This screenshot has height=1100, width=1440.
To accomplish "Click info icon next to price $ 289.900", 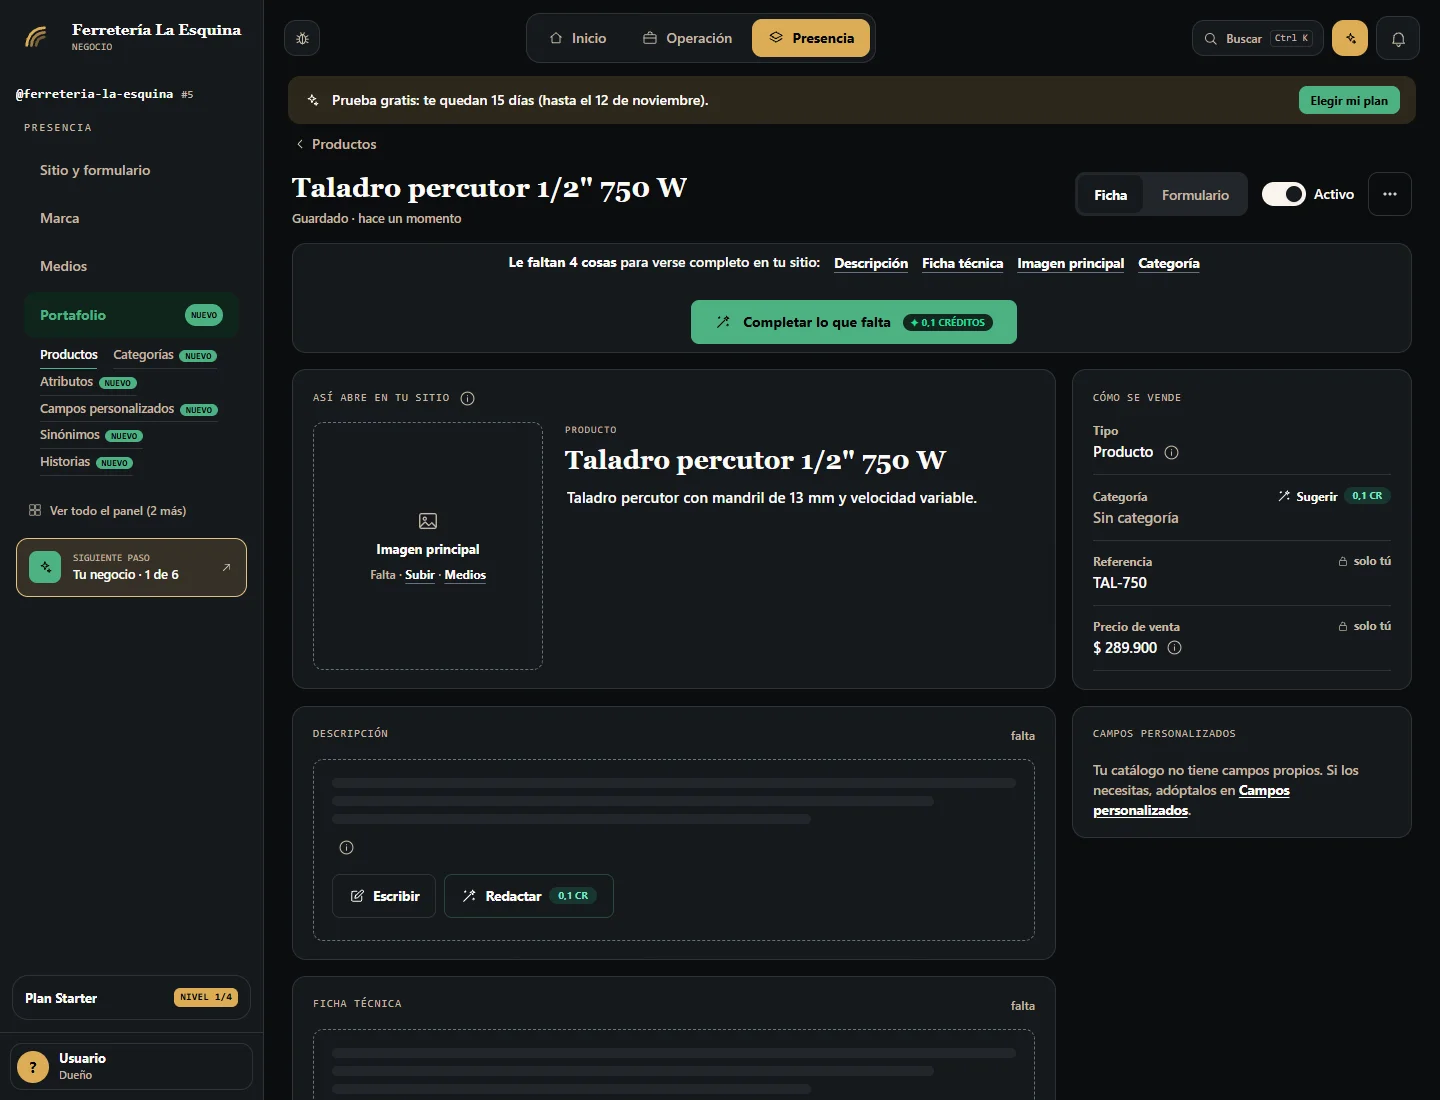I will coord(1175,648).
